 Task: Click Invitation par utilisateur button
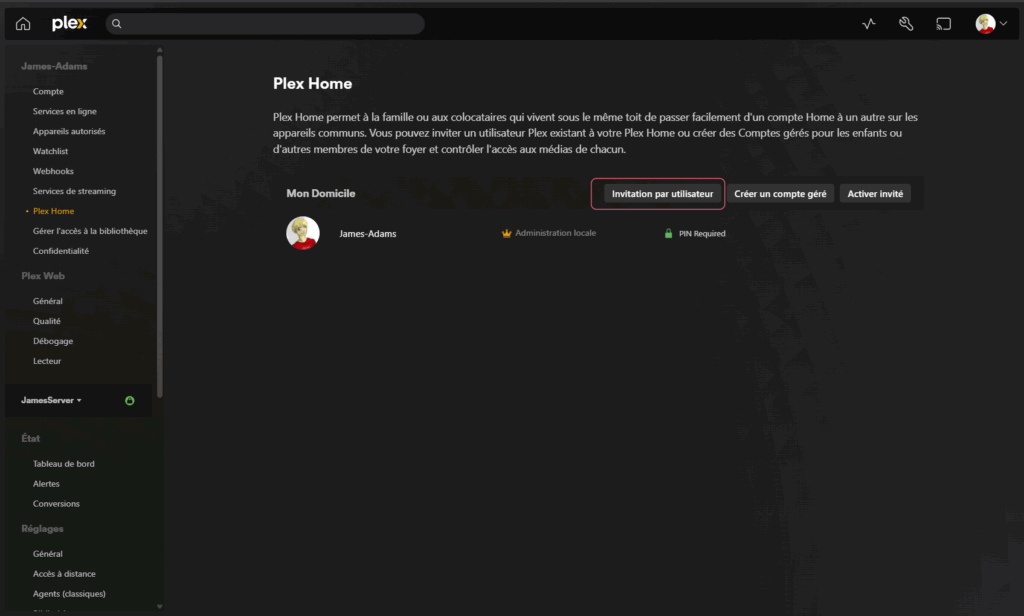[662, 194]
